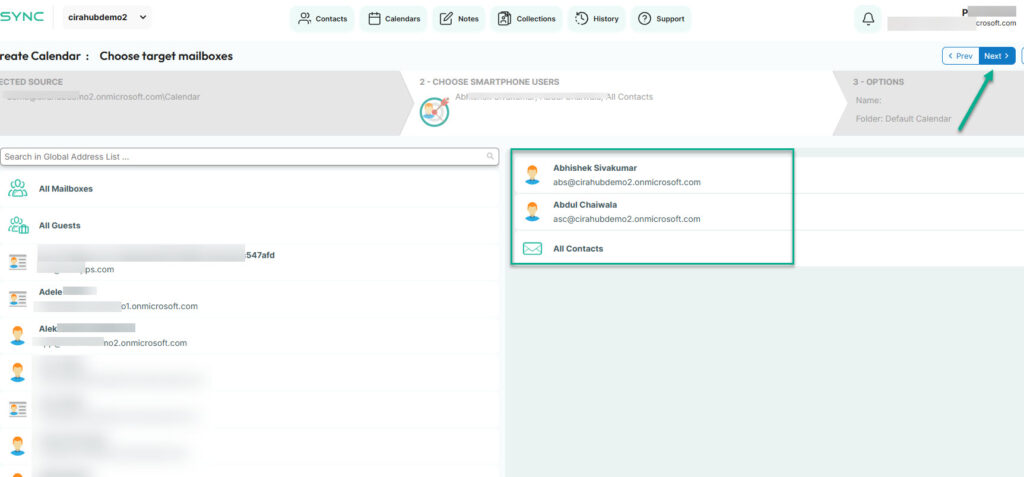Select All Mailboxes in the list
The image size is (1024, 477).
[251, 189]
